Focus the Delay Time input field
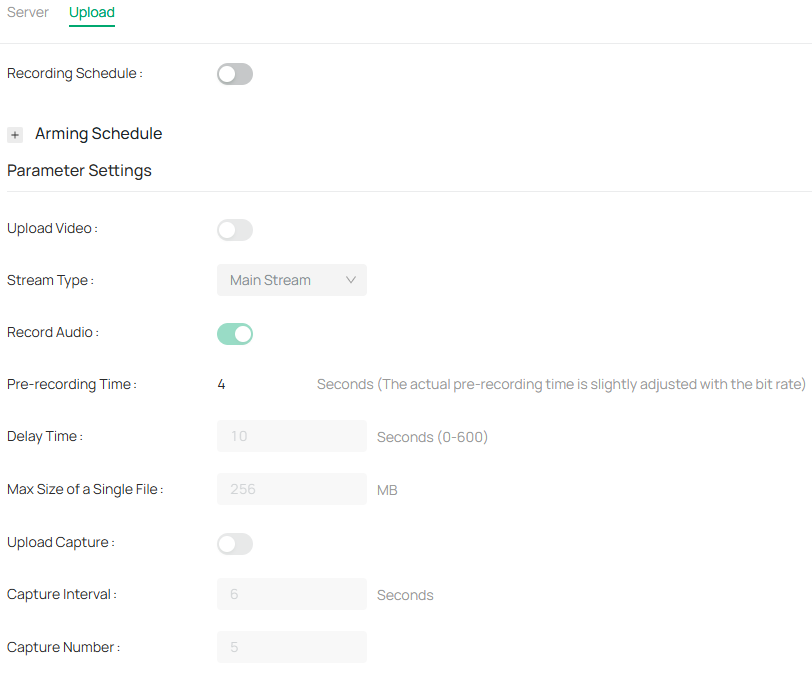This screenshot has width=812, height=675. (x=291, y=436)
